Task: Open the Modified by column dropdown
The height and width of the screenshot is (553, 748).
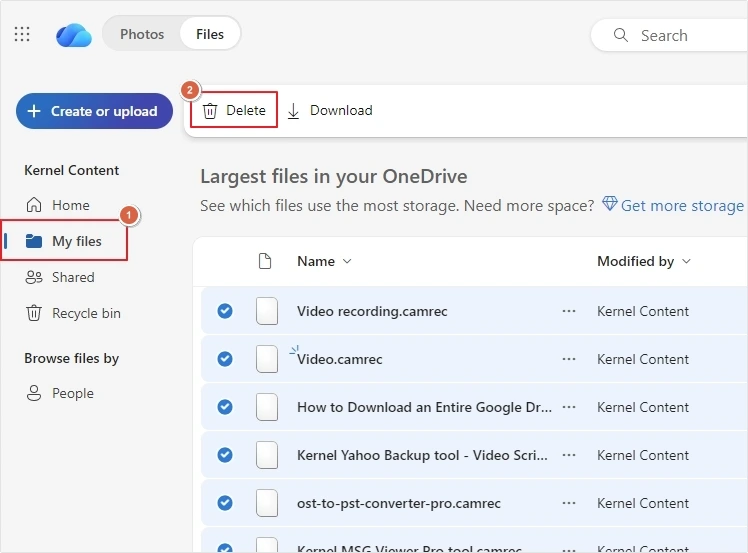Action: coord(644,261)
